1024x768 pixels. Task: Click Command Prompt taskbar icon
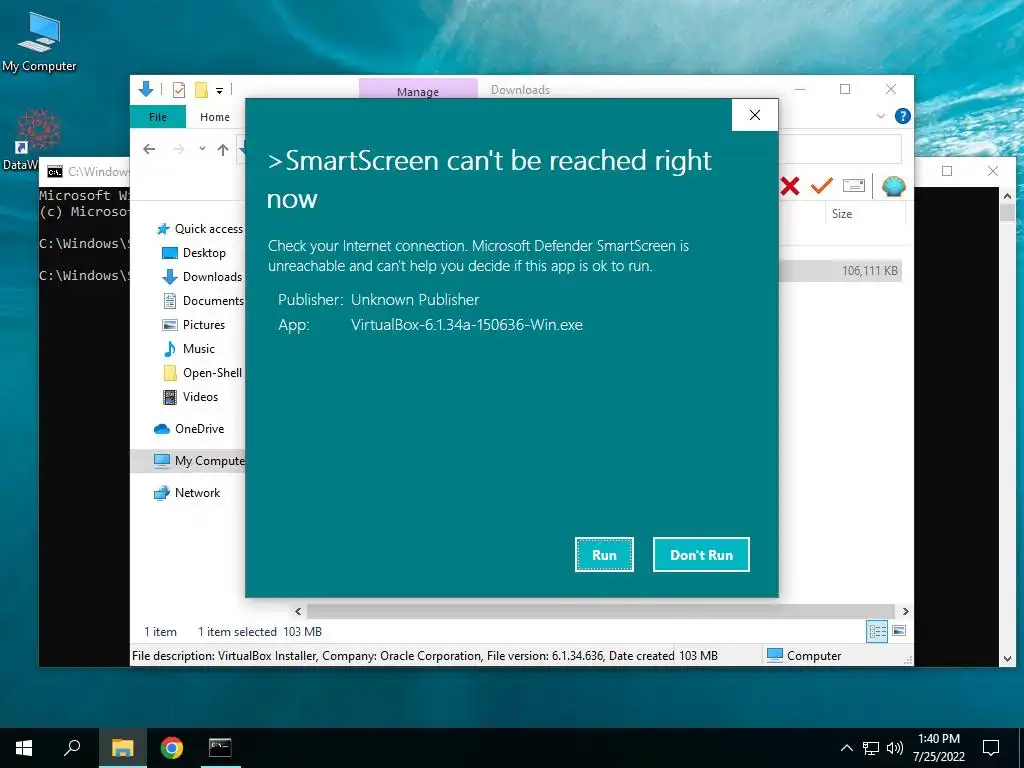(220, 748)
